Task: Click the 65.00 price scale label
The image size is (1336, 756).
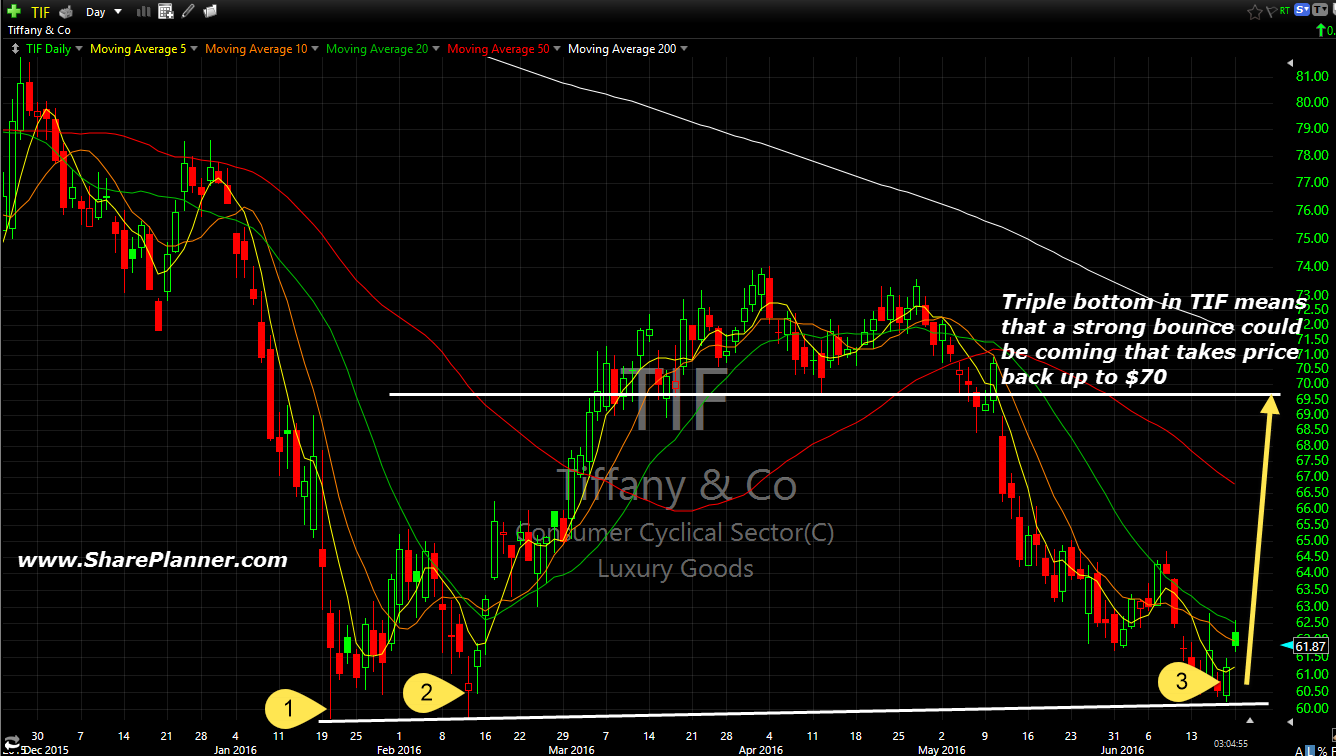Action: [1312, 540]
